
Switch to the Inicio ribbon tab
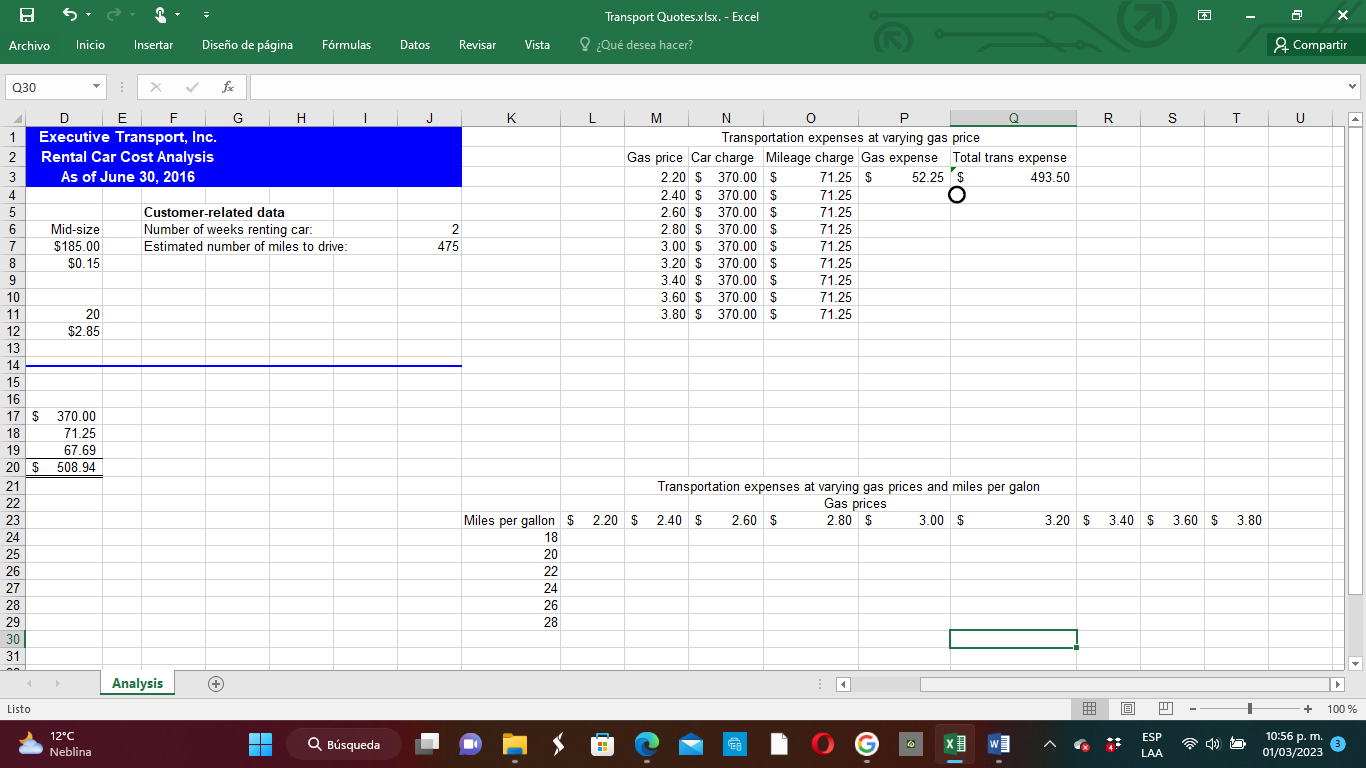[90, 45]
